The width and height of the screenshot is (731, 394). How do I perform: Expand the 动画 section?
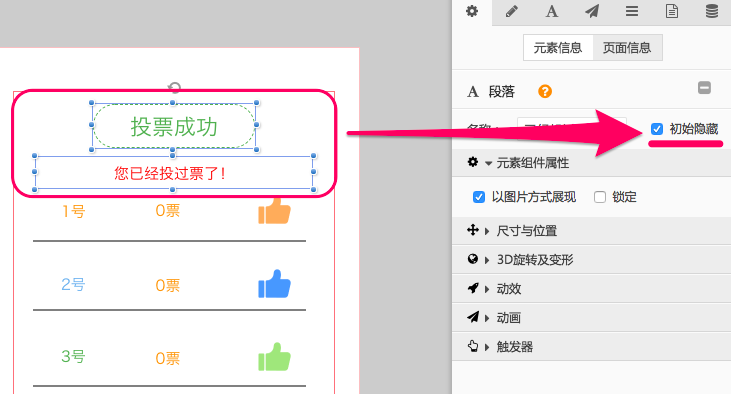591,318
